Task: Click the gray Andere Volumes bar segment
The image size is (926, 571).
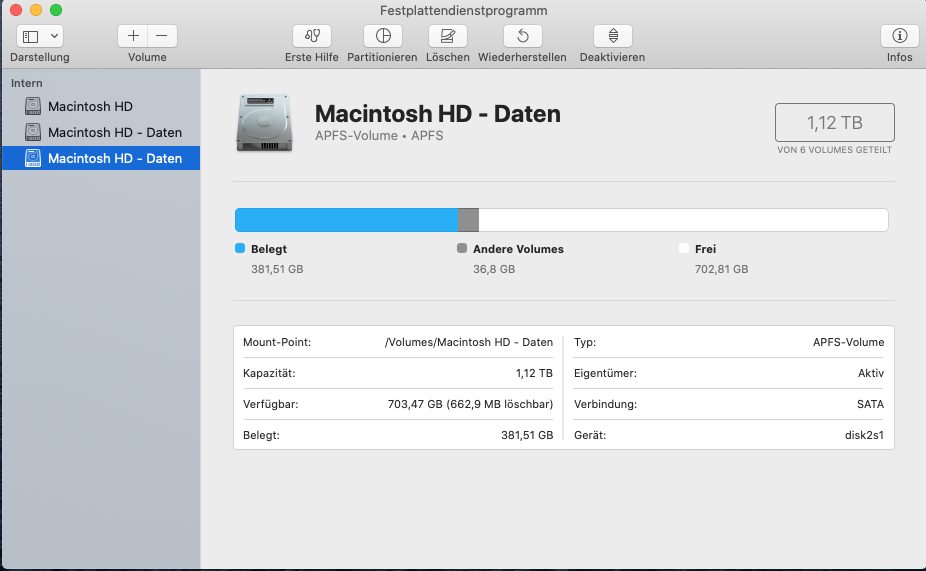Action: point(468,220)
